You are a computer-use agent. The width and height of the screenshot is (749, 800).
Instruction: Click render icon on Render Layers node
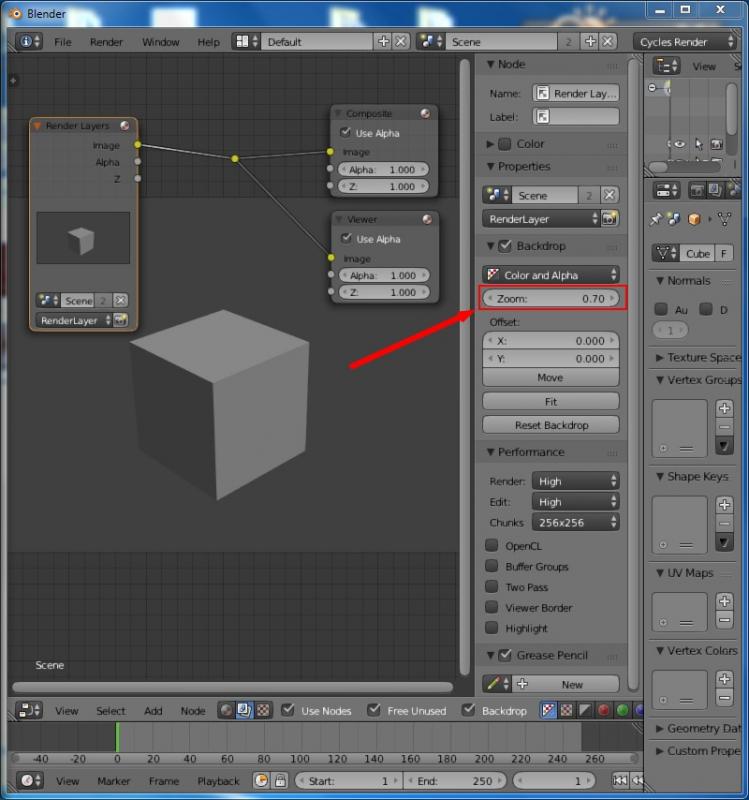[x=121, y=321]
